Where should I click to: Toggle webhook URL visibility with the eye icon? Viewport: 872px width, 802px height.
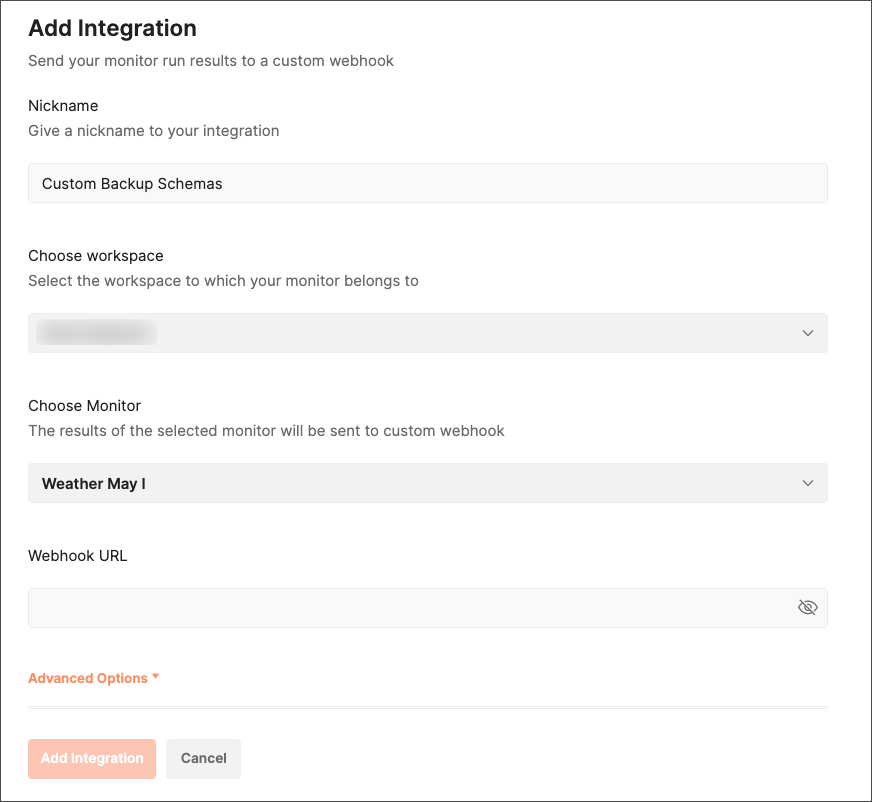pyautogui.click(x=808, y=608)
